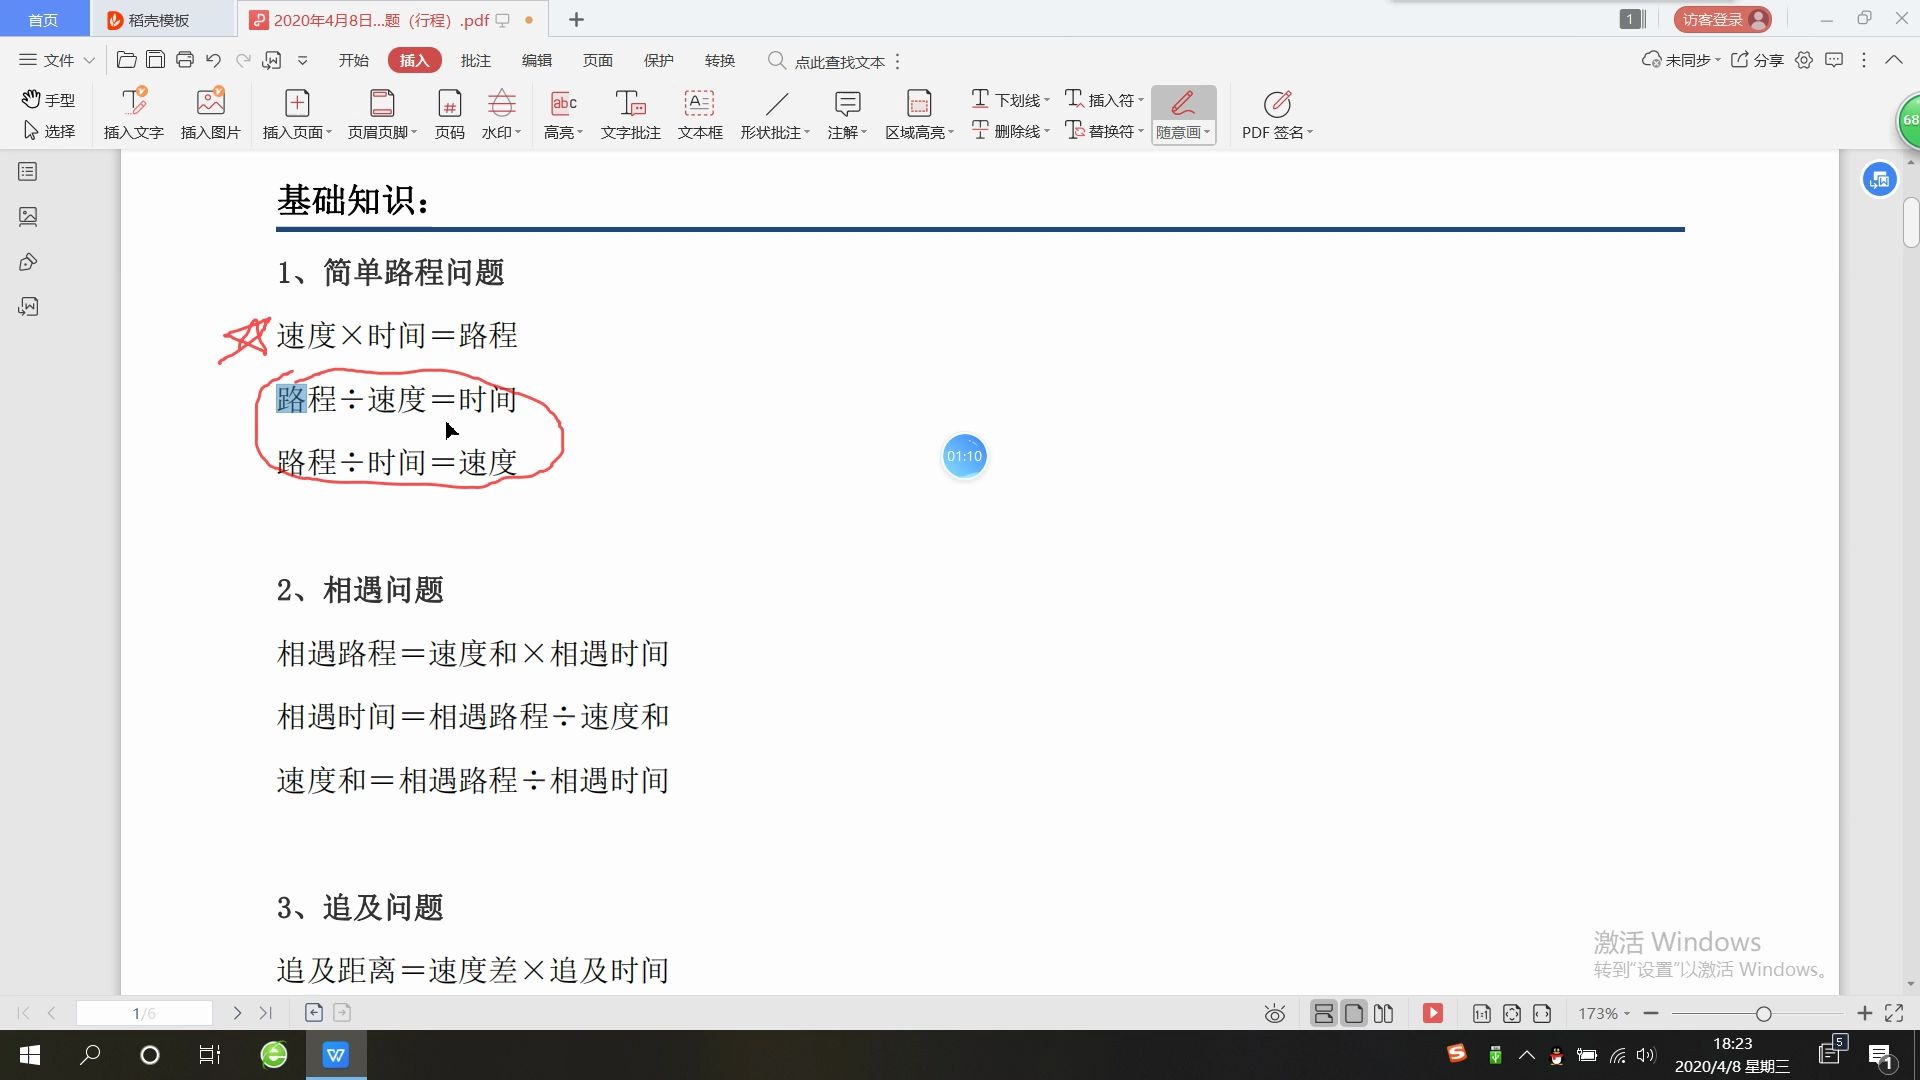Open the 173% zoom level dropdown
Image resolution: width=1920 pixels, height=1080 pixels.
pos(1604,1014)
